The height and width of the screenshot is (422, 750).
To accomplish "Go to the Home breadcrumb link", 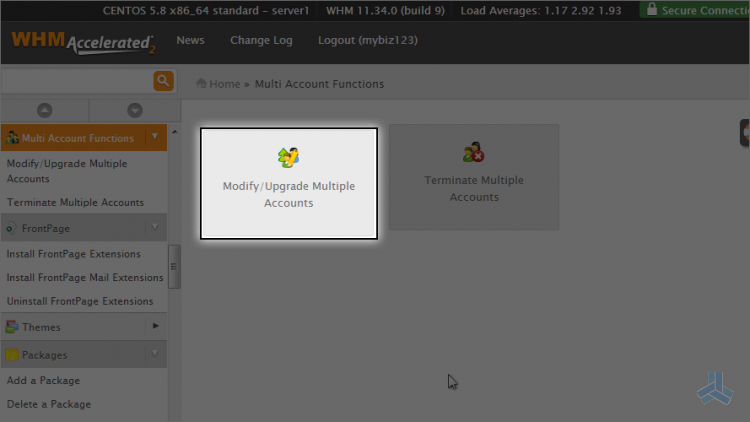I will (224, 84).
